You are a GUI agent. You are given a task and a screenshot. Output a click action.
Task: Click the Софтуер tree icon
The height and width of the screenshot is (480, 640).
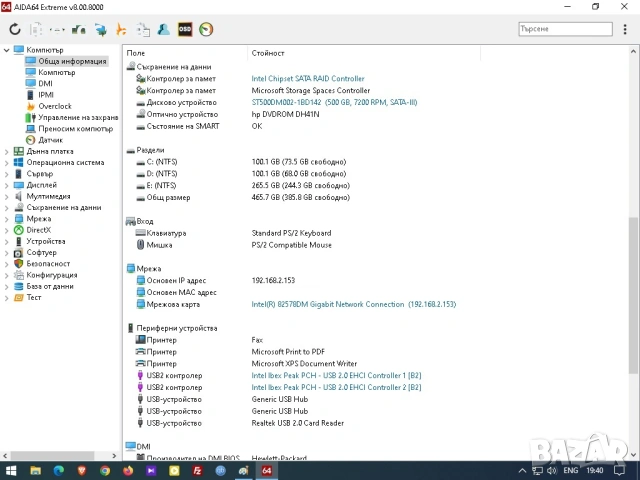coord(18,253)
